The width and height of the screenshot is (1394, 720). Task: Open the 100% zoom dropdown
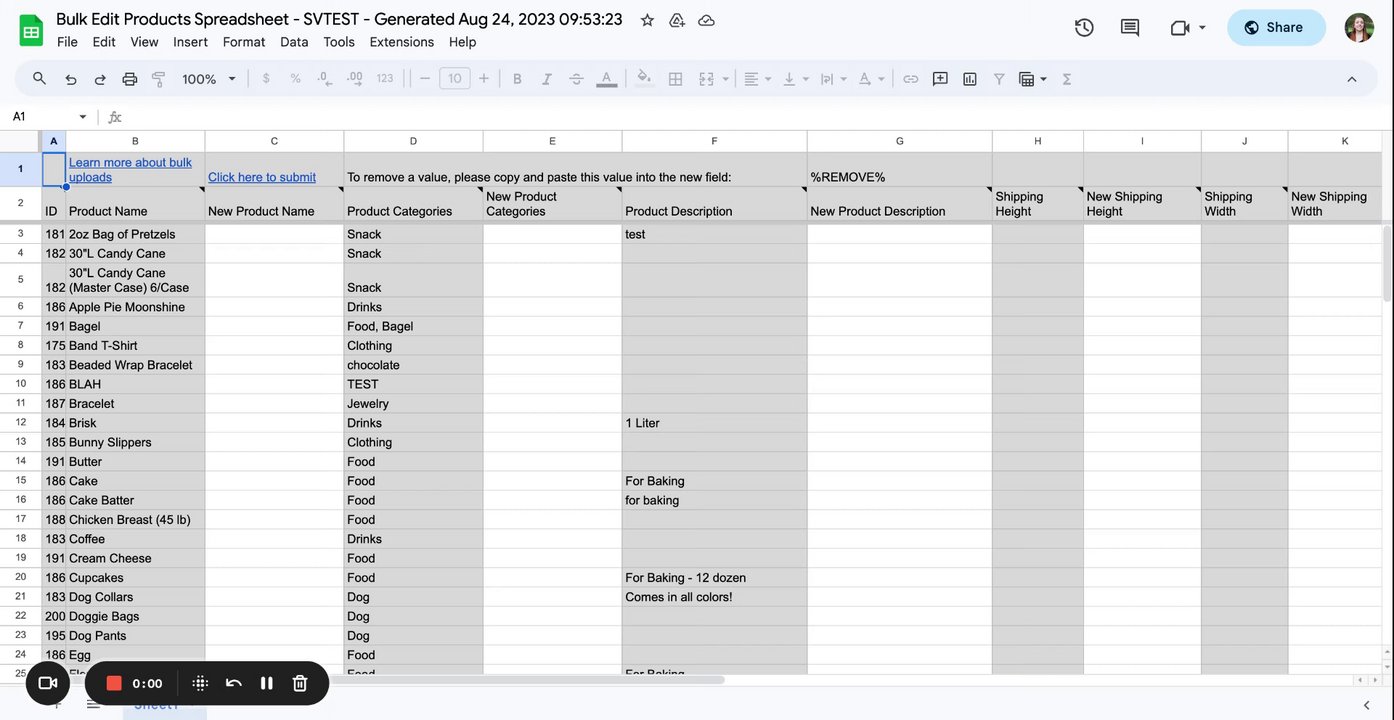(x=209, y=79)
